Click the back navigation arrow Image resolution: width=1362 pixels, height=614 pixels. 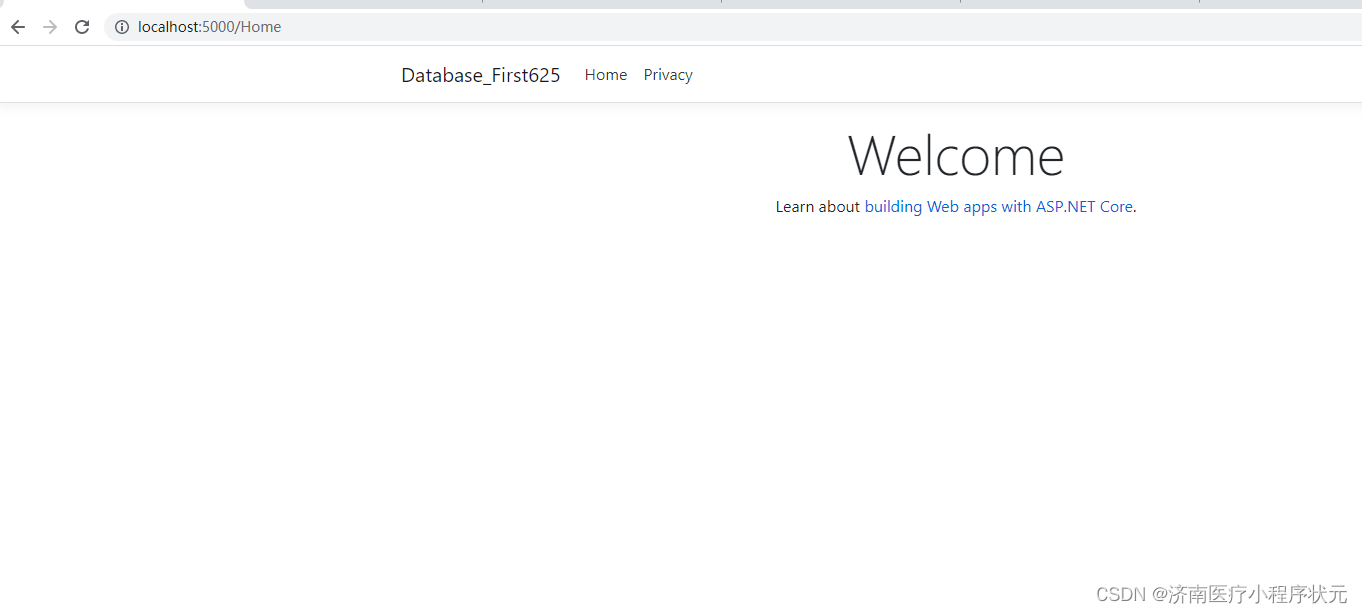tap(17, 27)
